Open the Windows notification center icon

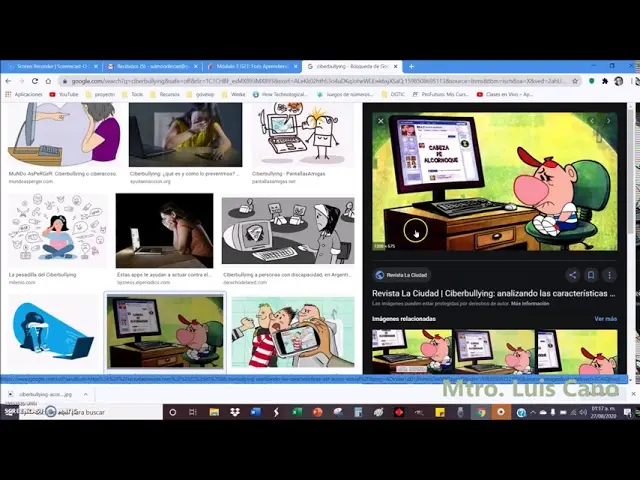pyautogui.click(x=627, y=412)
